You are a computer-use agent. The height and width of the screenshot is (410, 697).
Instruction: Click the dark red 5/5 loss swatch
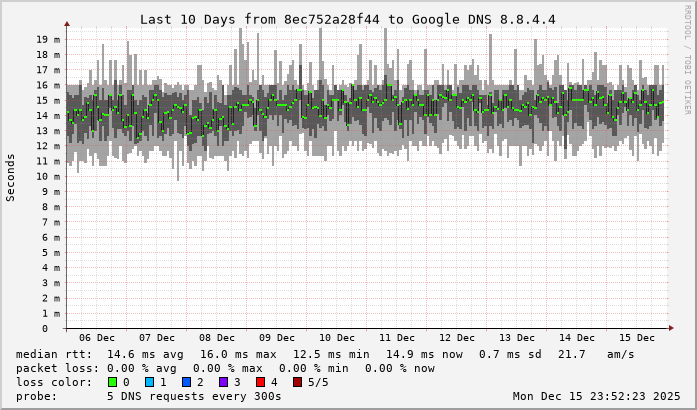(x=297, y=382)
